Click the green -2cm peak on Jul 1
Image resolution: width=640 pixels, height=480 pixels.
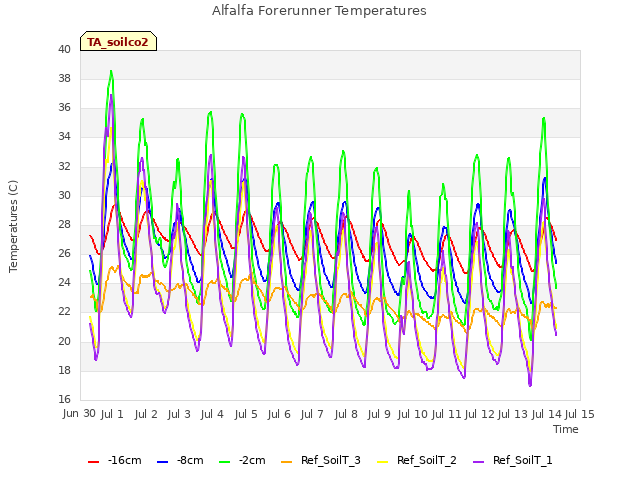pos(111,71)
